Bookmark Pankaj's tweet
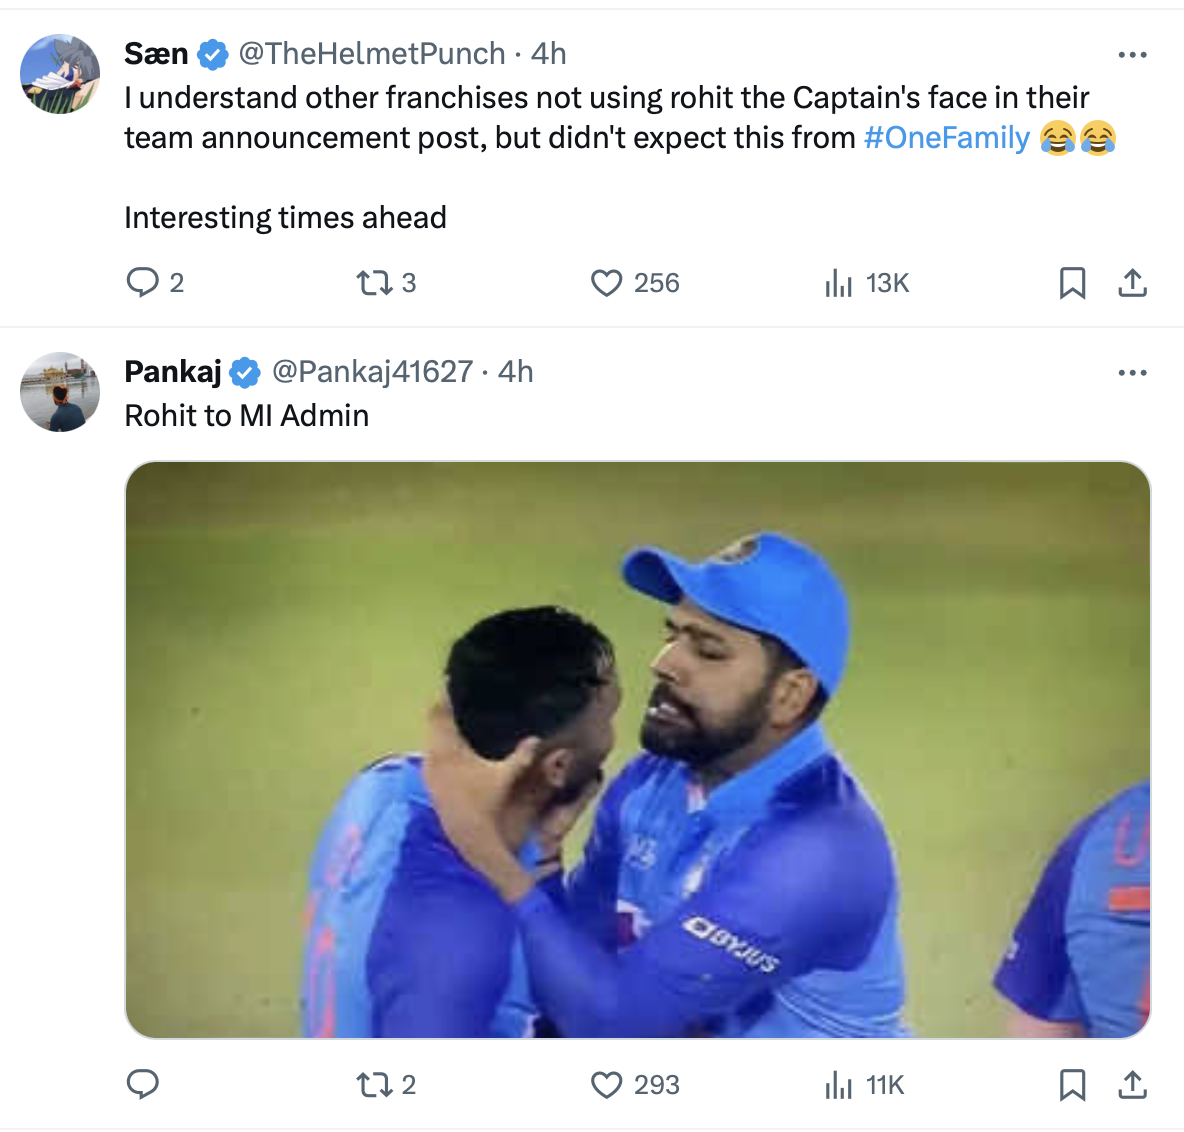 pyautogui.click(x=1072, y=1085)
